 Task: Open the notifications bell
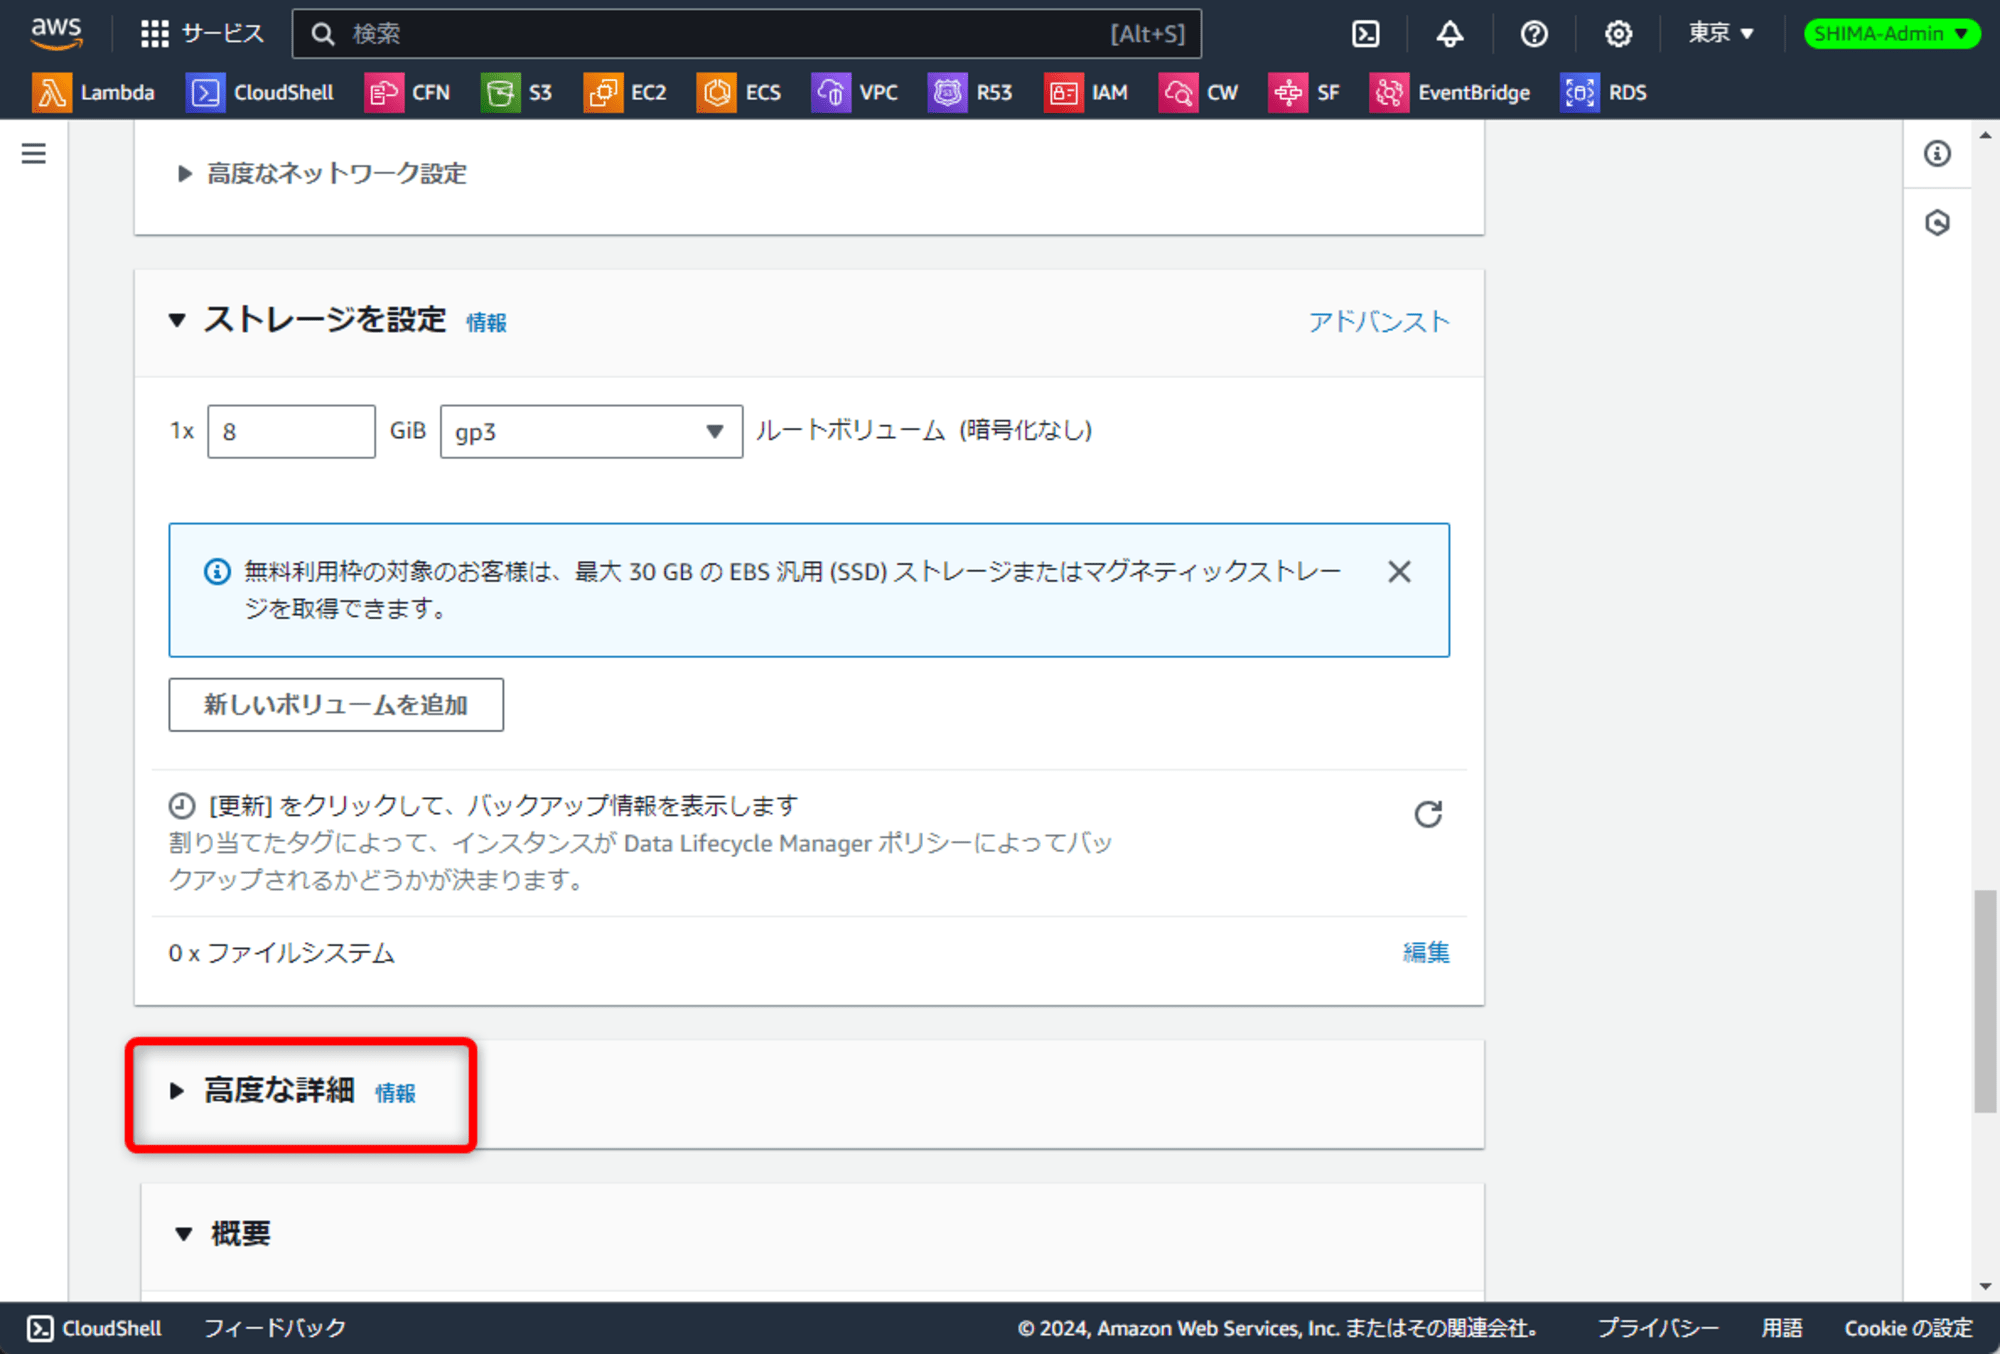click(x=1449, y=34)
